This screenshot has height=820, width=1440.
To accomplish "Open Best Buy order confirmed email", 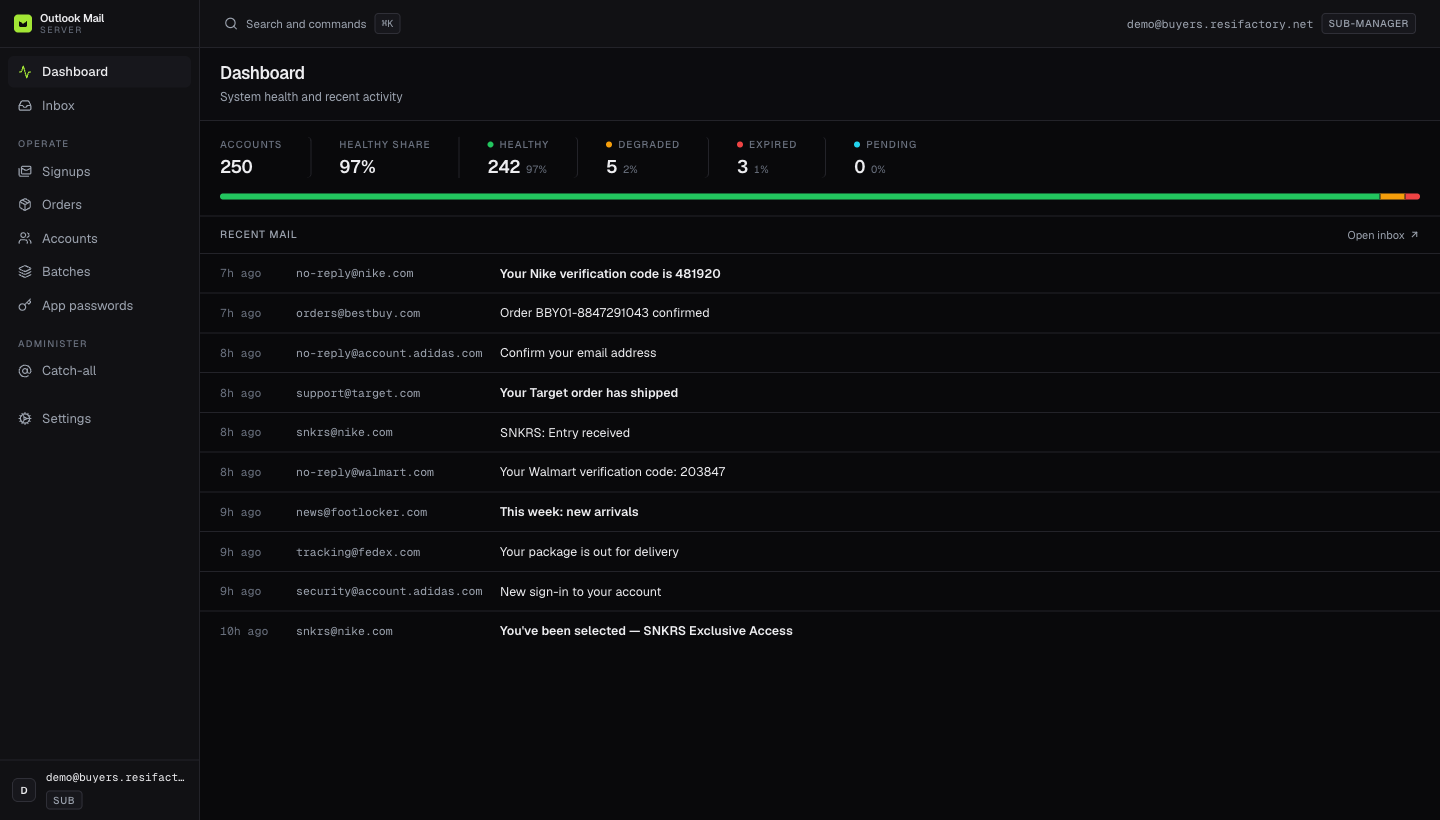I will point(820,313).
